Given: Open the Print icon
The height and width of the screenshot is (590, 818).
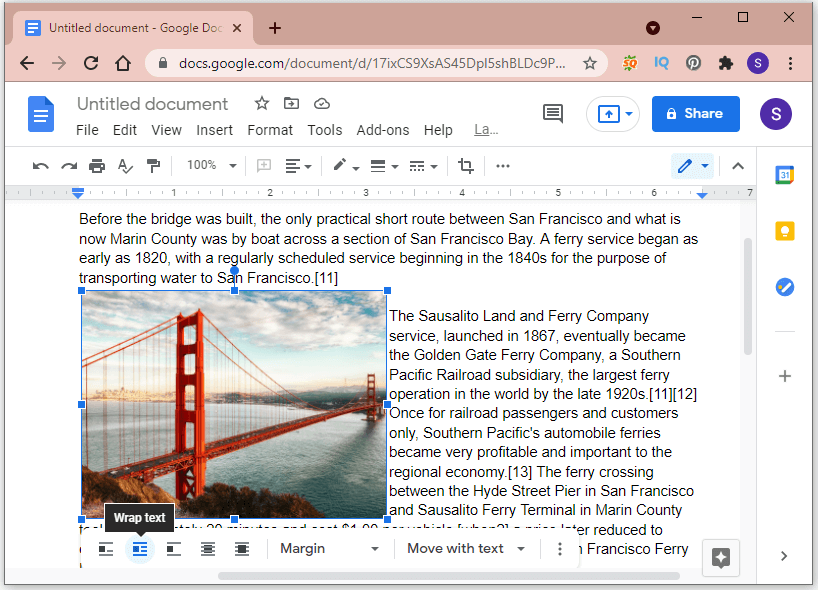Looking at the screenshot, I should pyautogui.click(x=97, y=165).
